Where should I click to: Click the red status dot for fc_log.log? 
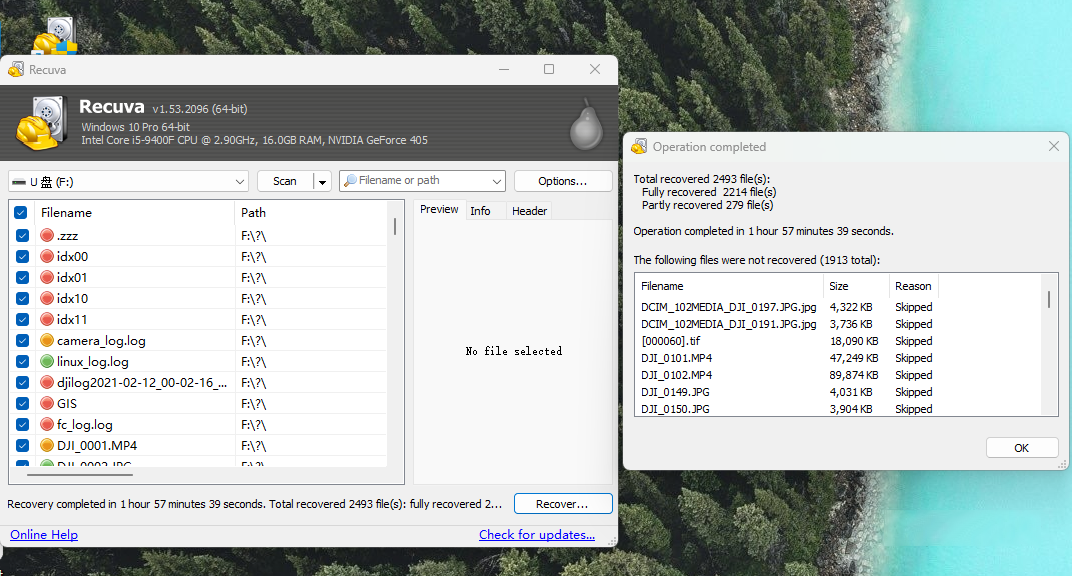[x=46, y=424]
